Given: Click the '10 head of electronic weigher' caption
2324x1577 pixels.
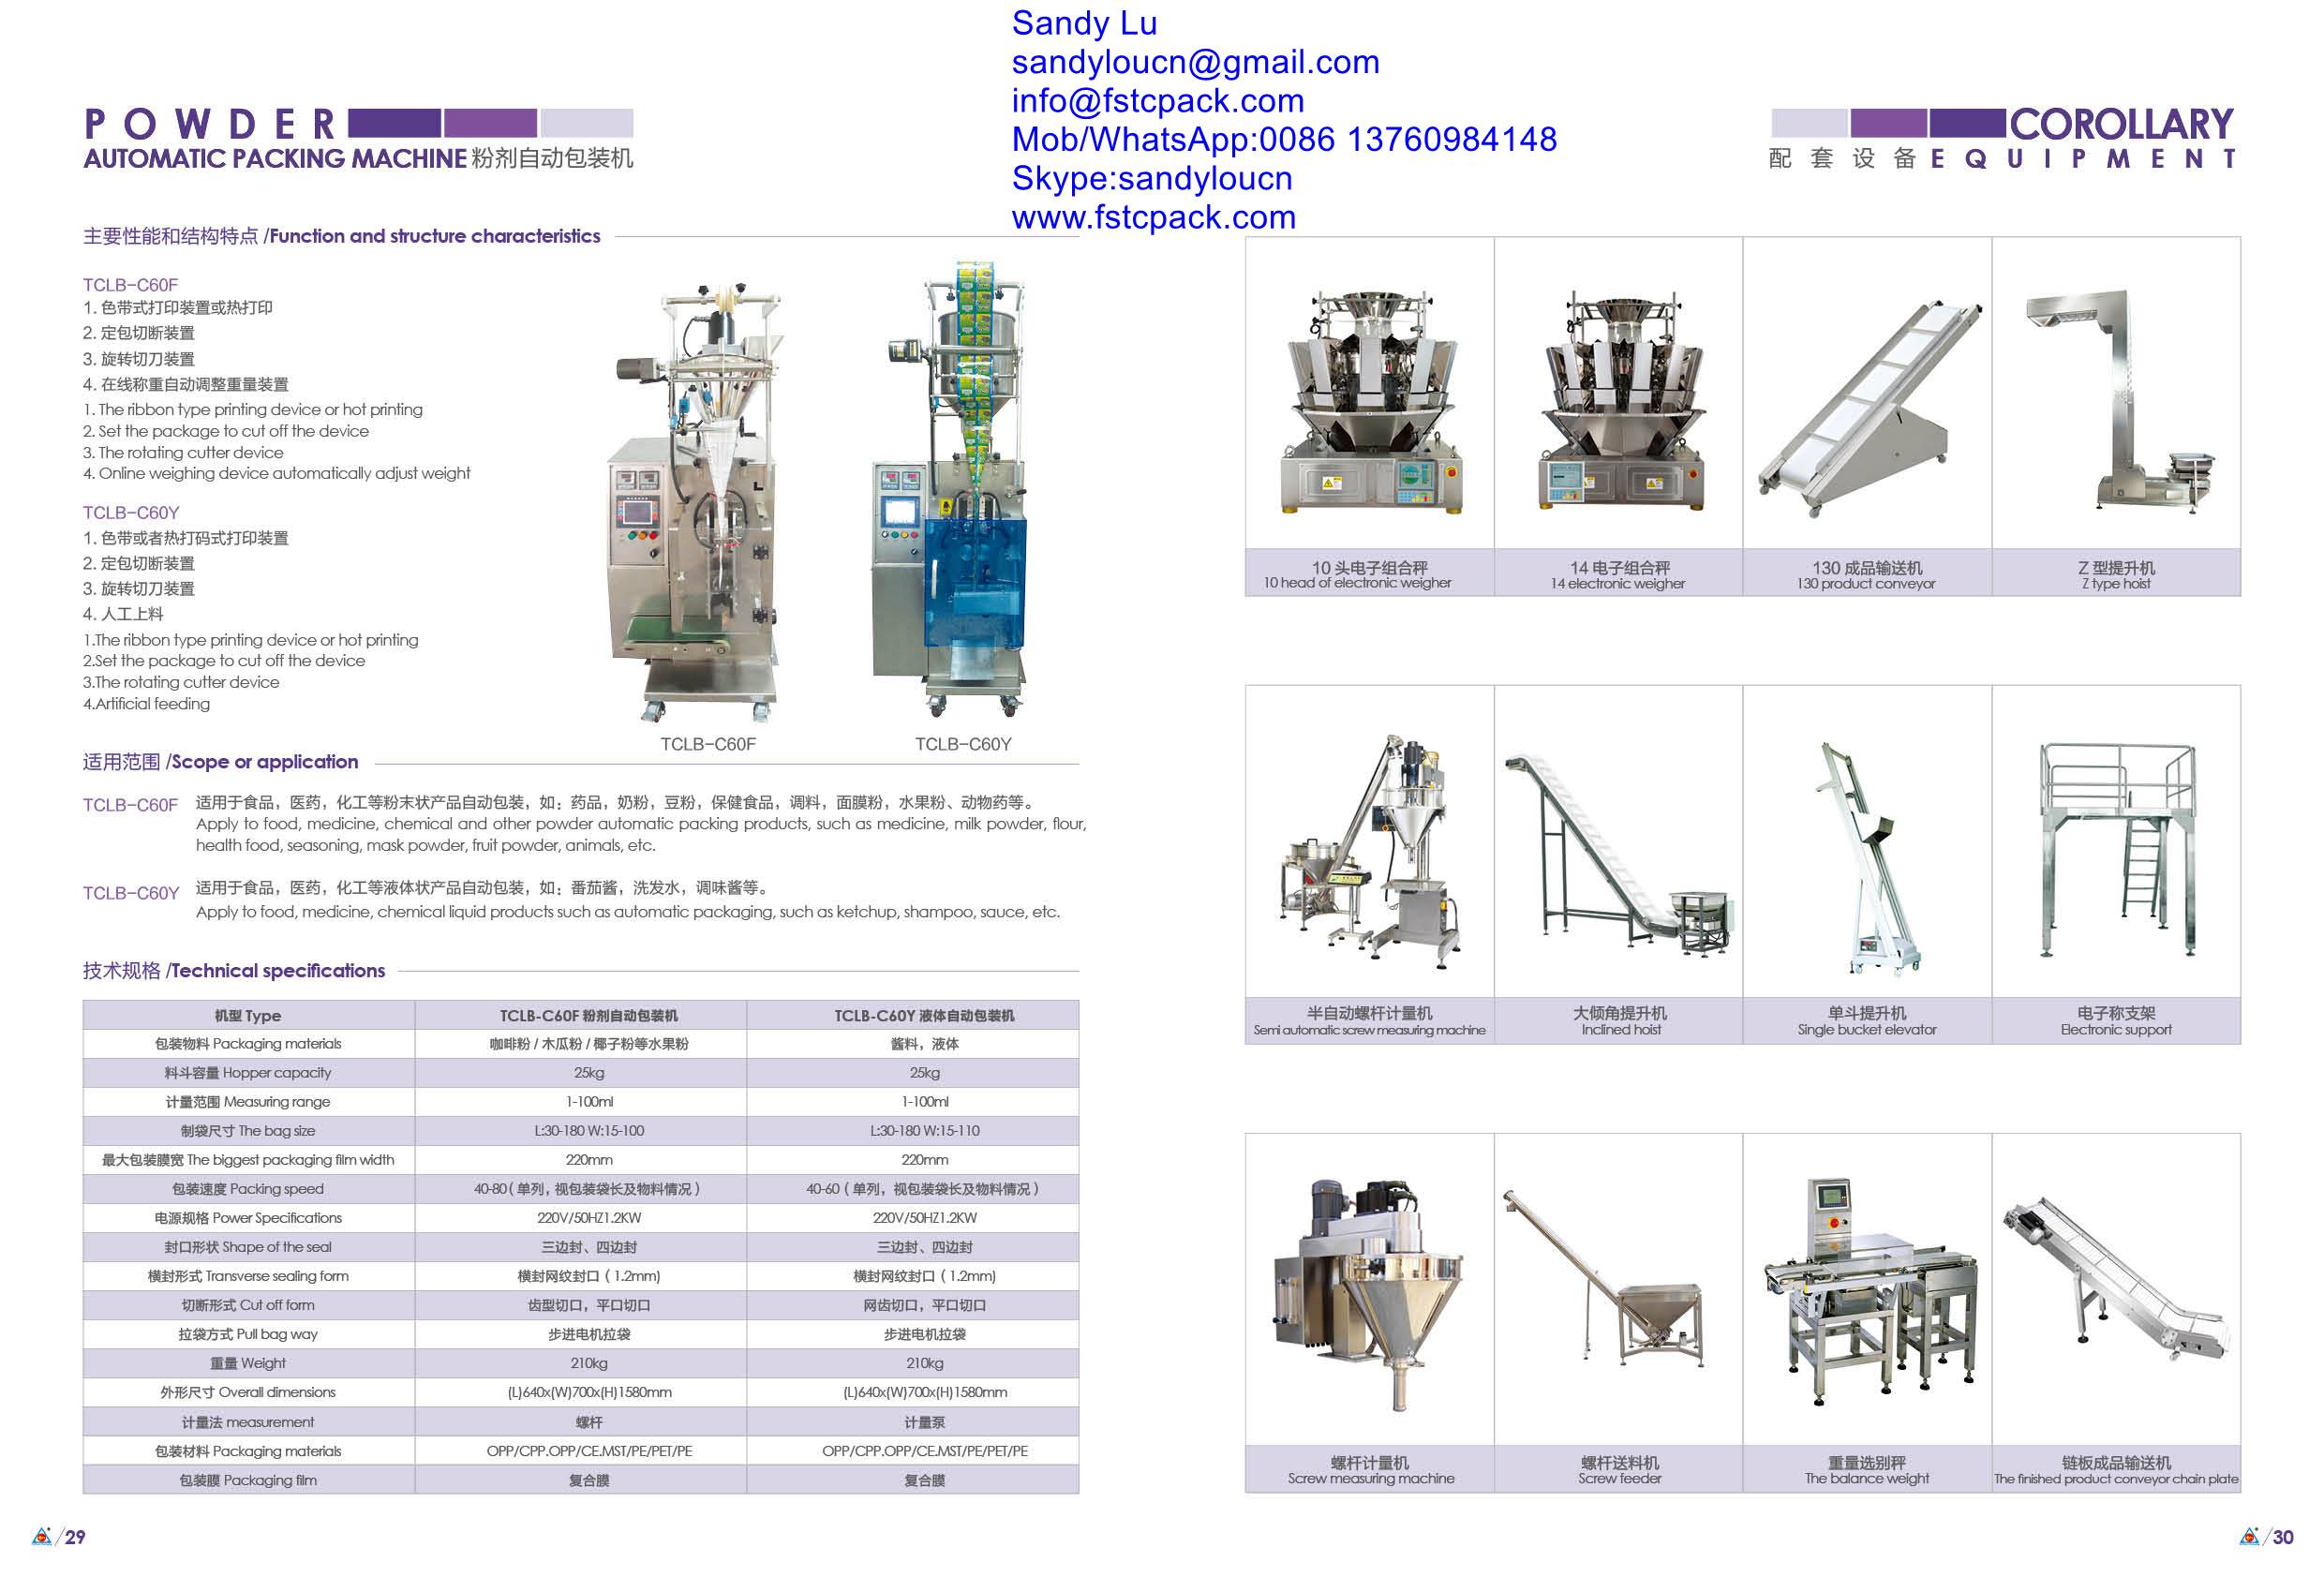Looking at the screenshot, I should pos(1357,583).
